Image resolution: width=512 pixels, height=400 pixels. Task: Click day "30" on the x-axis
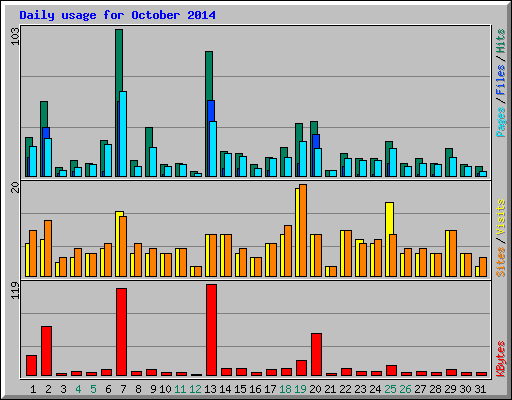465,389
